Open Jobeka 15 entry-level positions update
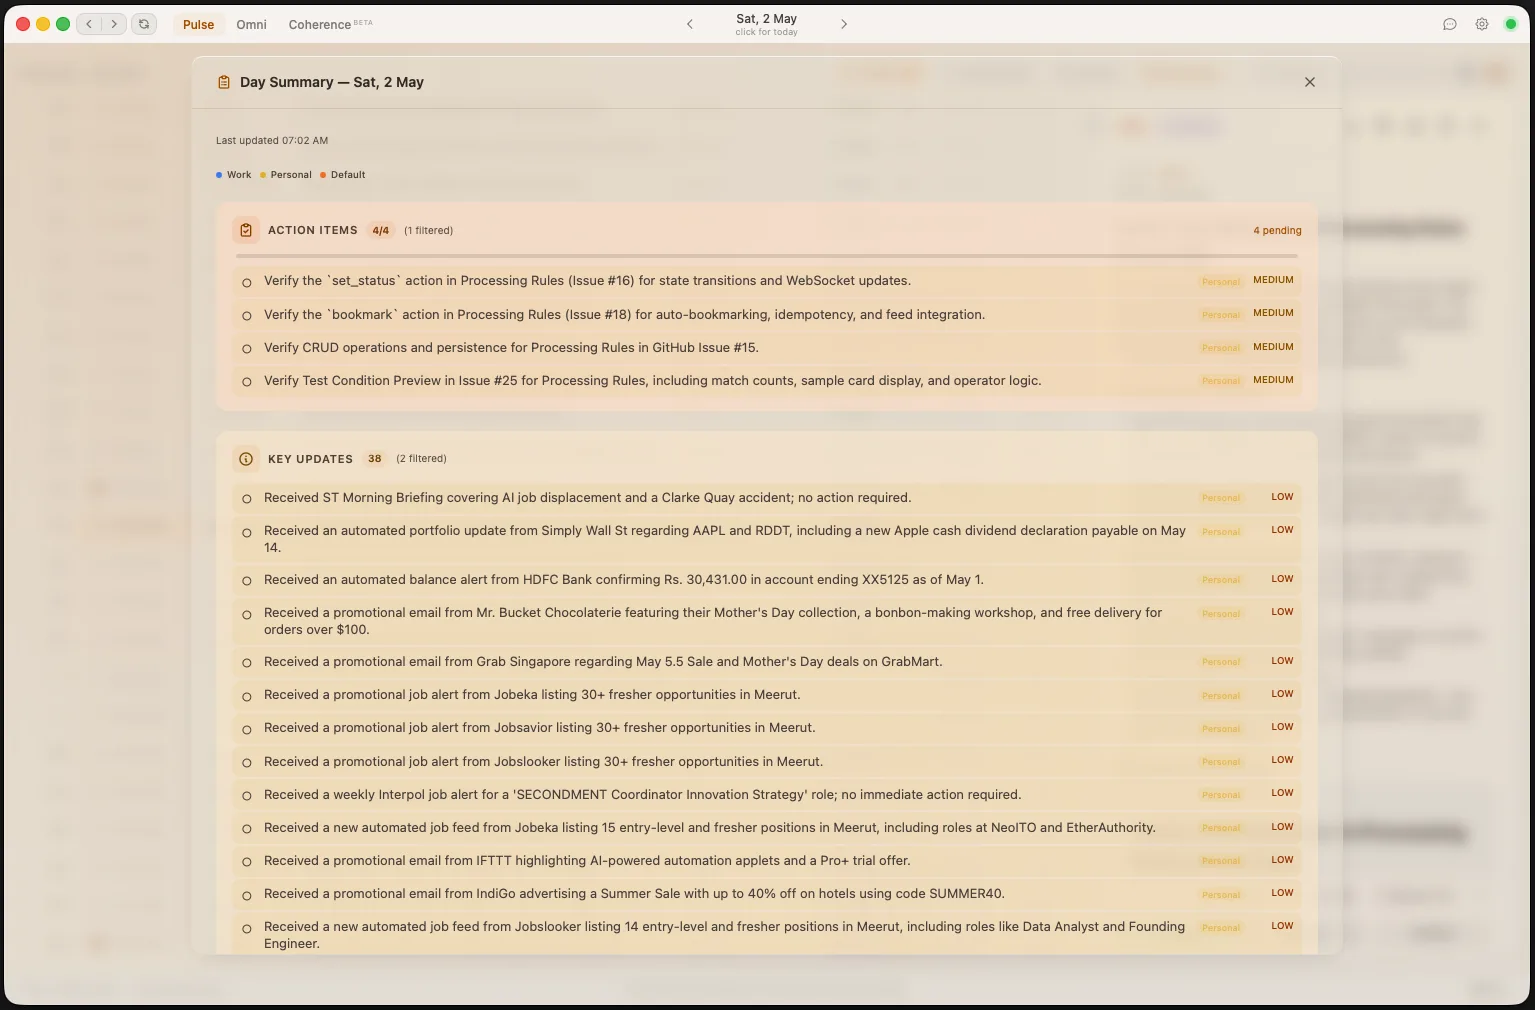This screenshot has width=1535, height=1010. point(709,828)
